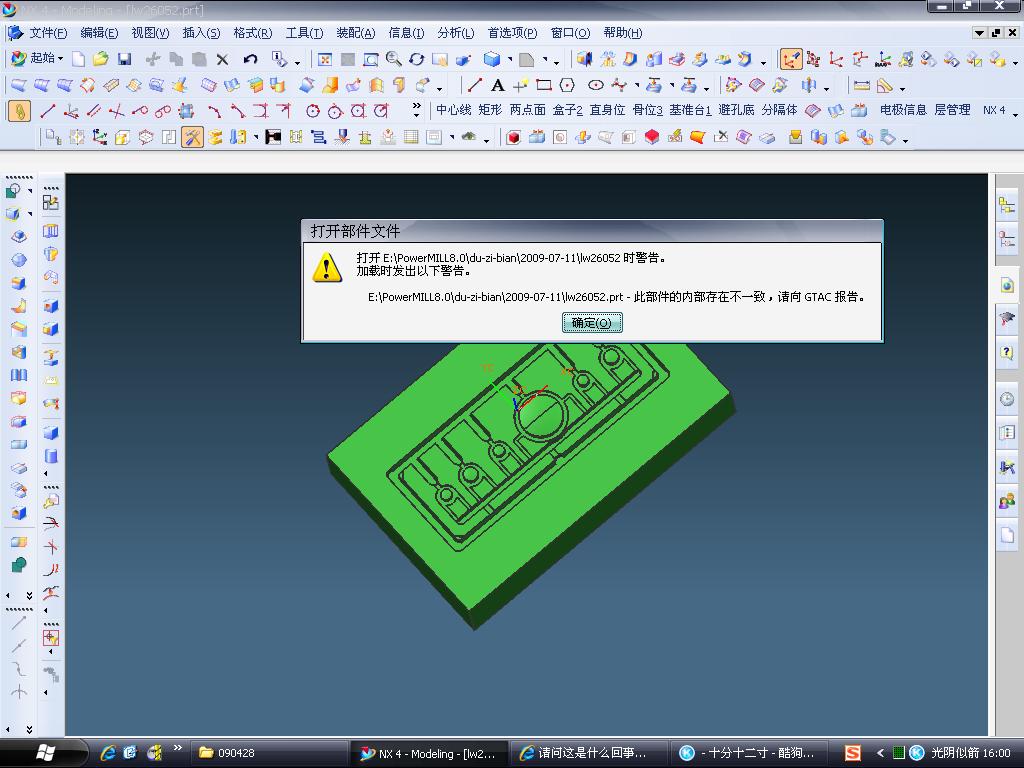Click the 盒子2 toolbar button
The width and height of the screenshot is (1024, 768).
pyautogui.click(x=568, y=110)
